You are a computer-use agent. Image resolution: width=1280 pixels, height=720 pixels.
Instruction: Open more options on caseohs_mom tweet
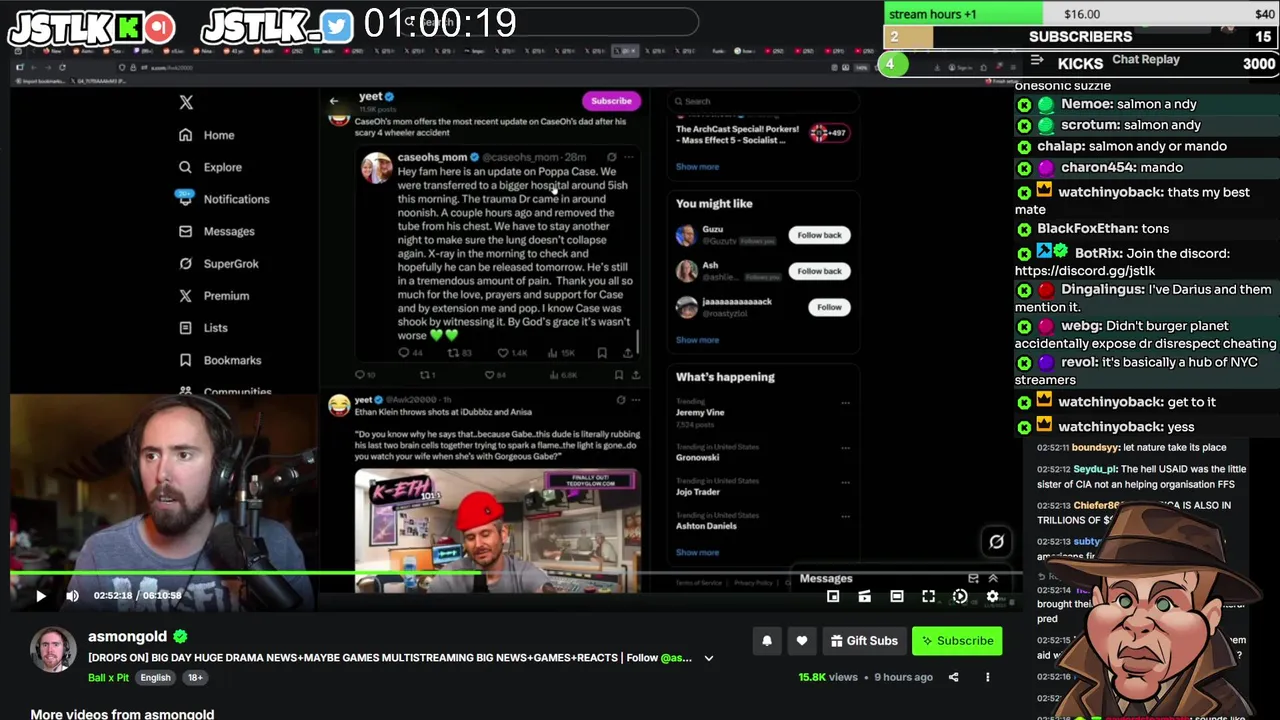pyautogui.click(x=630, y=157)
